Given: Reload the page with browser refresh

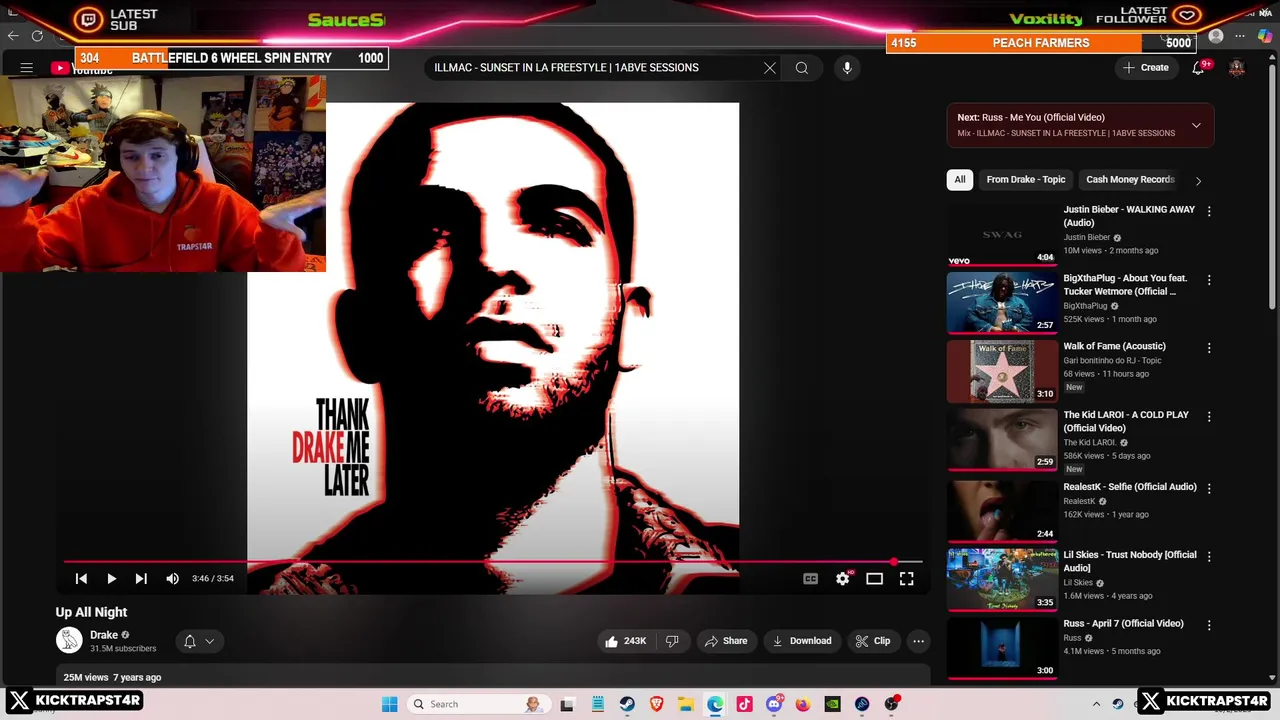Looking at the screenshot, I should tap(37, 36).
